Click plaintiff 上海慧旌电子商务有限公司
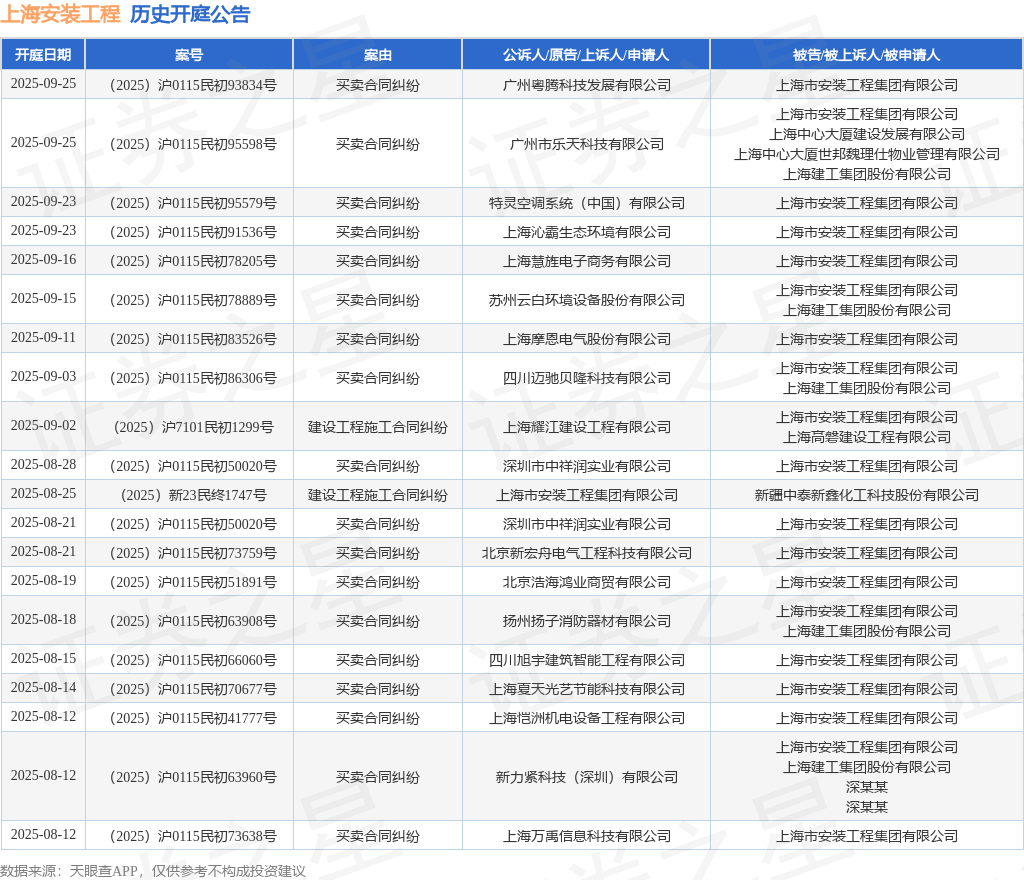 tap(586, 261)
